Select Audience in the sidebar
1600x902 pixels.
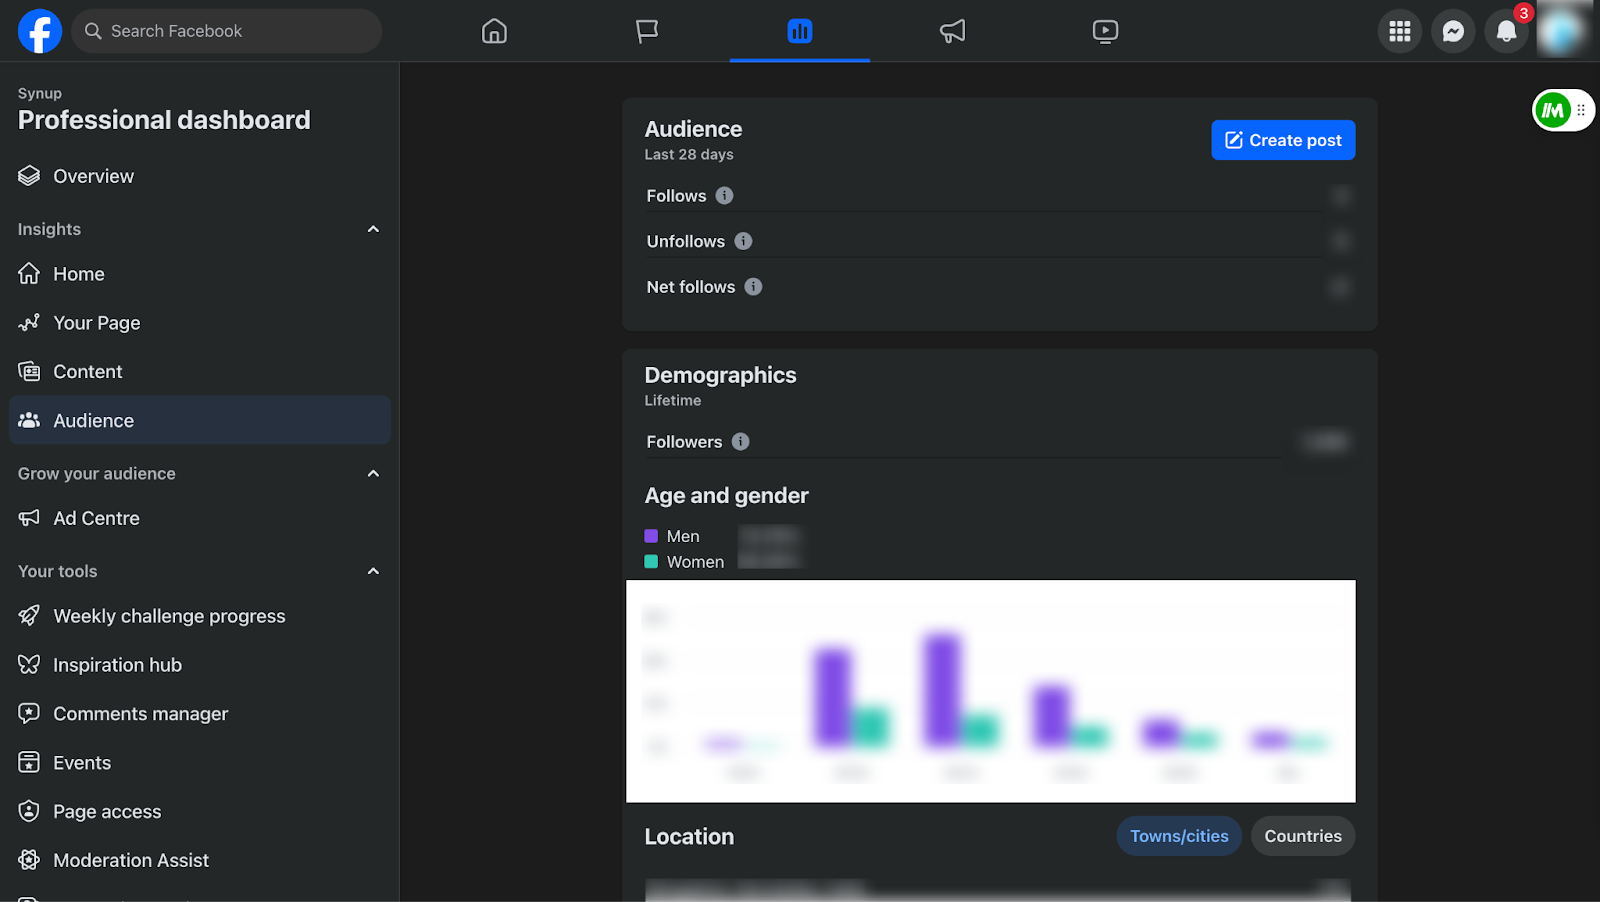tap(200, 420)
